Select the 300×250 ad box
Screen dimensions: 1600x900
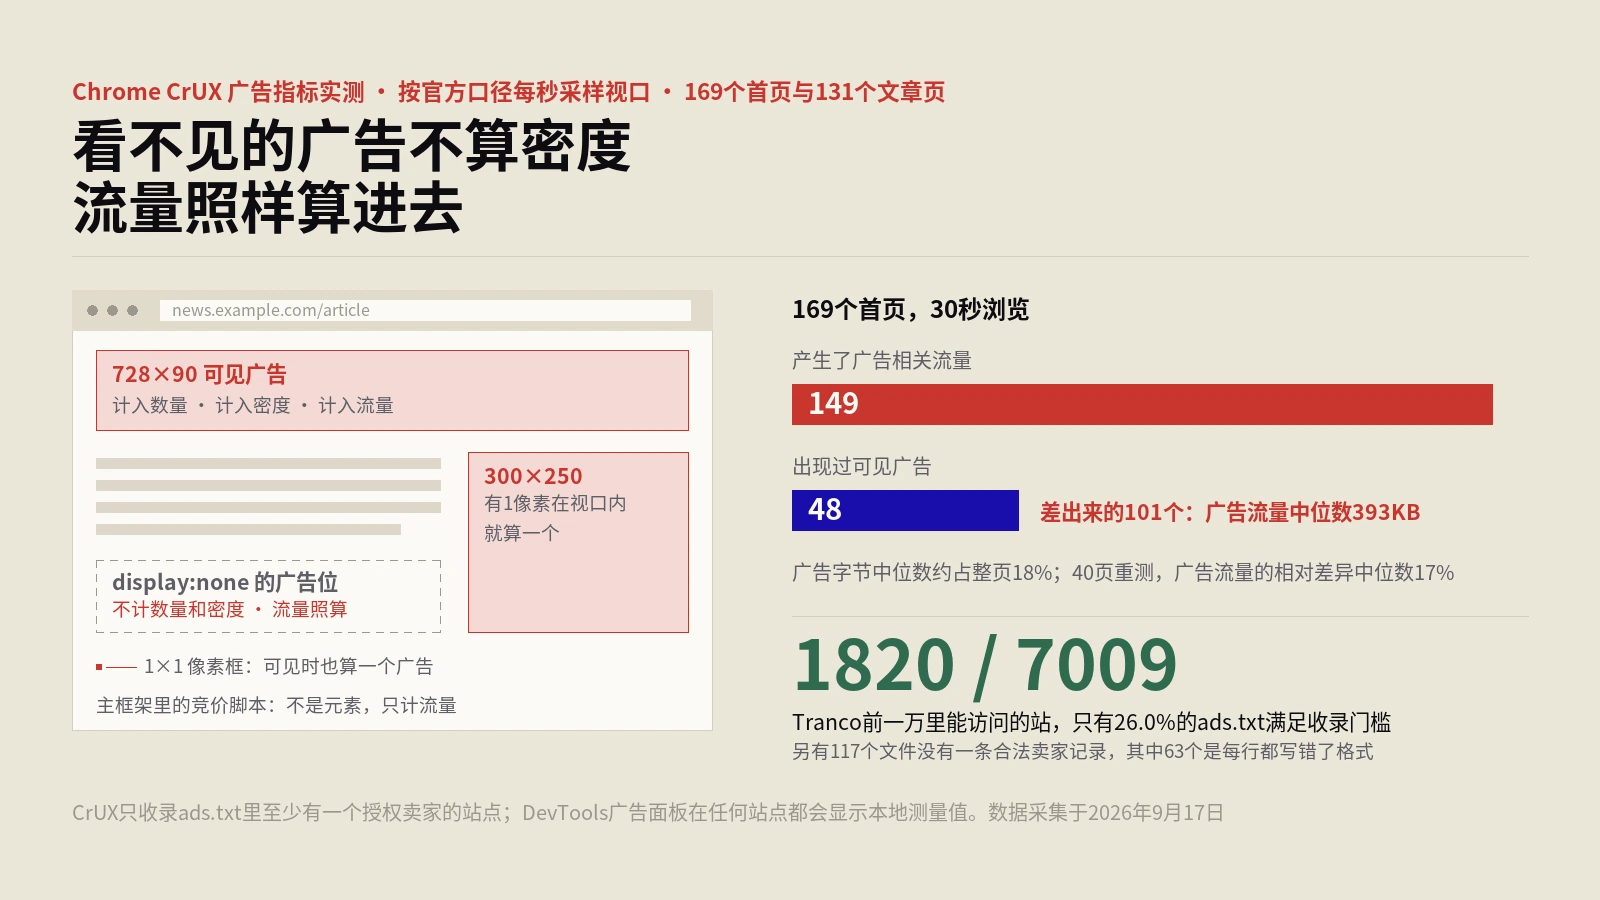coord(578,542)
